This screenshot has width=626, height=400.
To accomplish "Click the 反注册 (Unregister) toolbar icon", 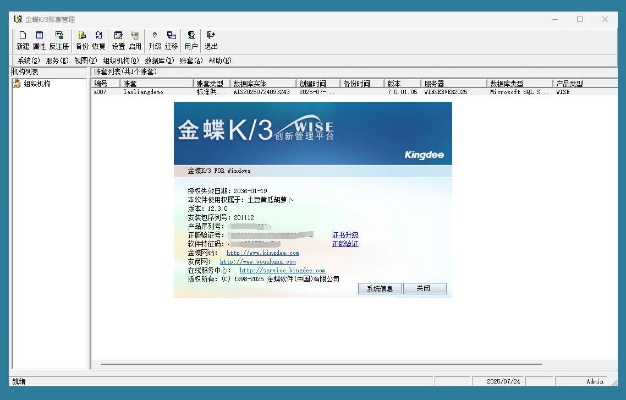I will [60, 39].
